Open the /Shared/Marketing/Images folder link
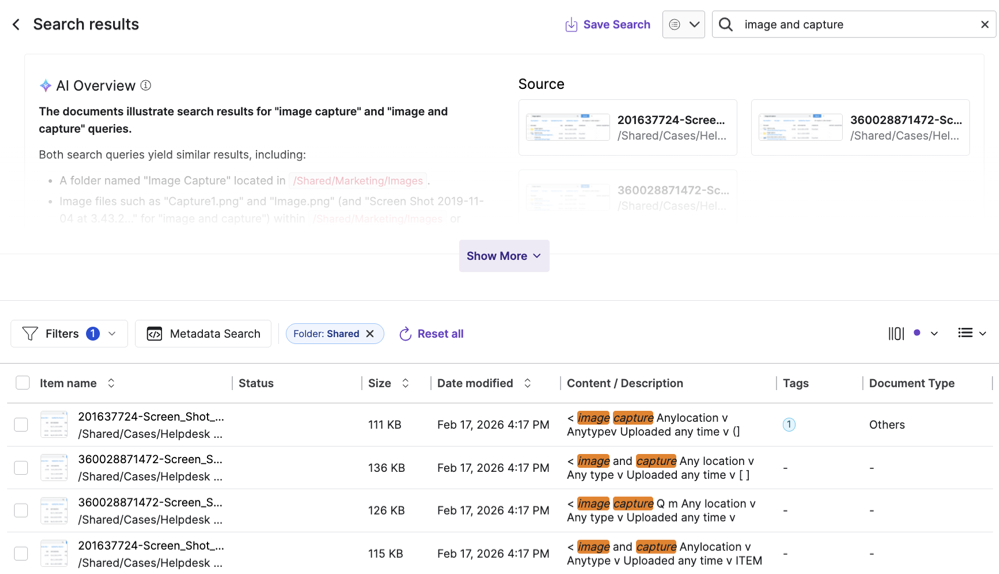The image size is (999, 574). (x=358, y=181)
